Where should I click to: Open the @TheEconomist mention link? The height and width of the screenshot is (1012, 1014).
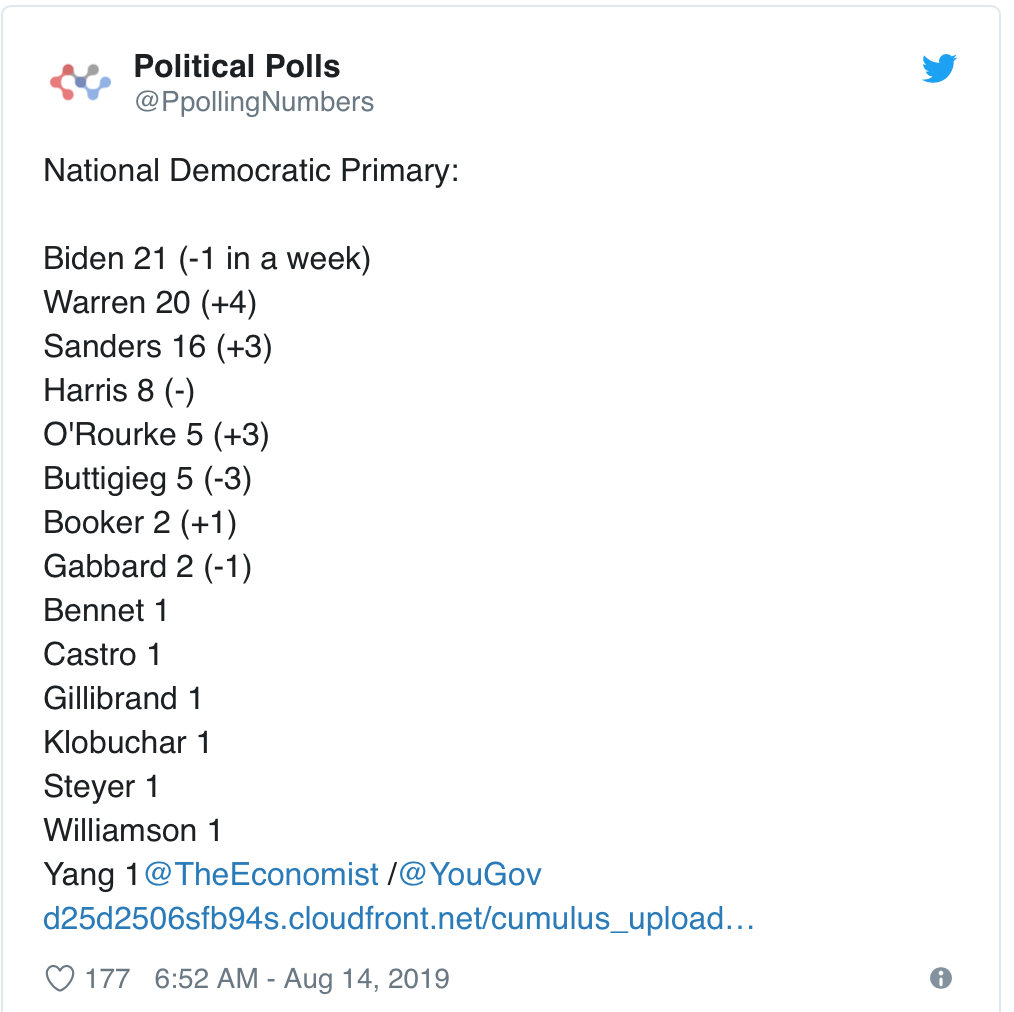[261, 874]
